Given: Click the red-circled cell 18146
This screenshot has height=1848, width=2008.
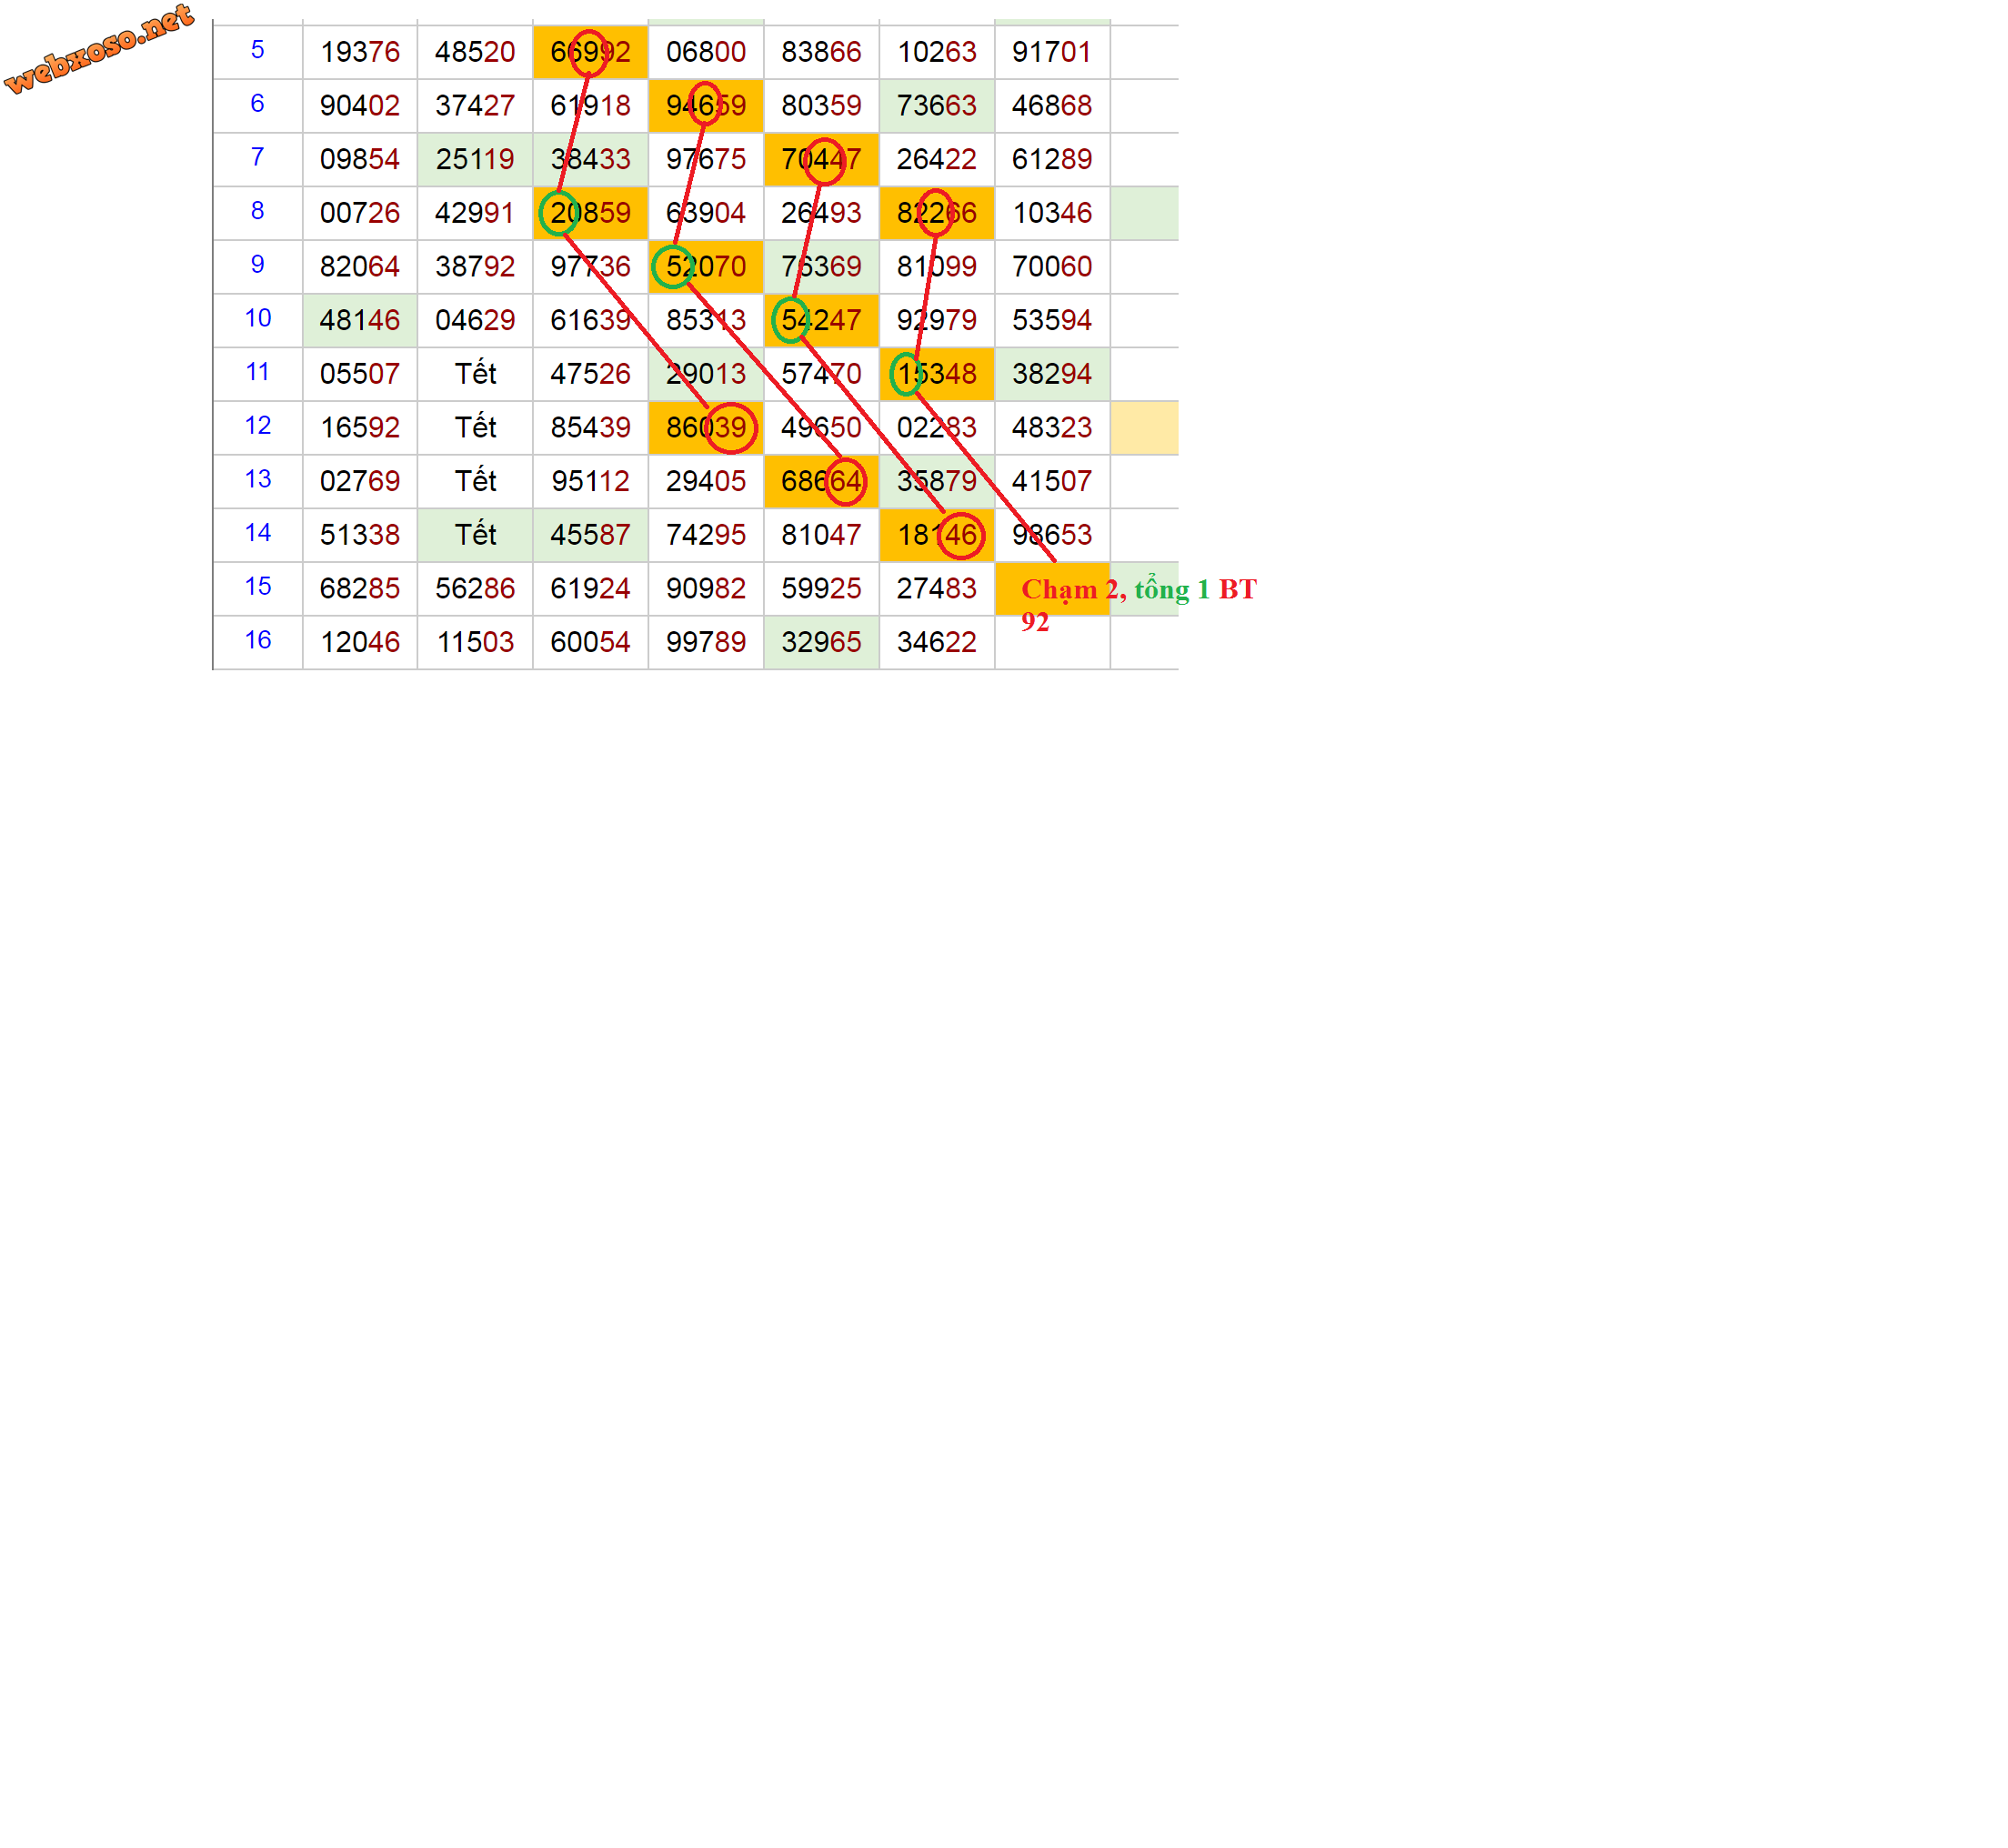Looking at the screenshot, I should click(x=936, y=535).
